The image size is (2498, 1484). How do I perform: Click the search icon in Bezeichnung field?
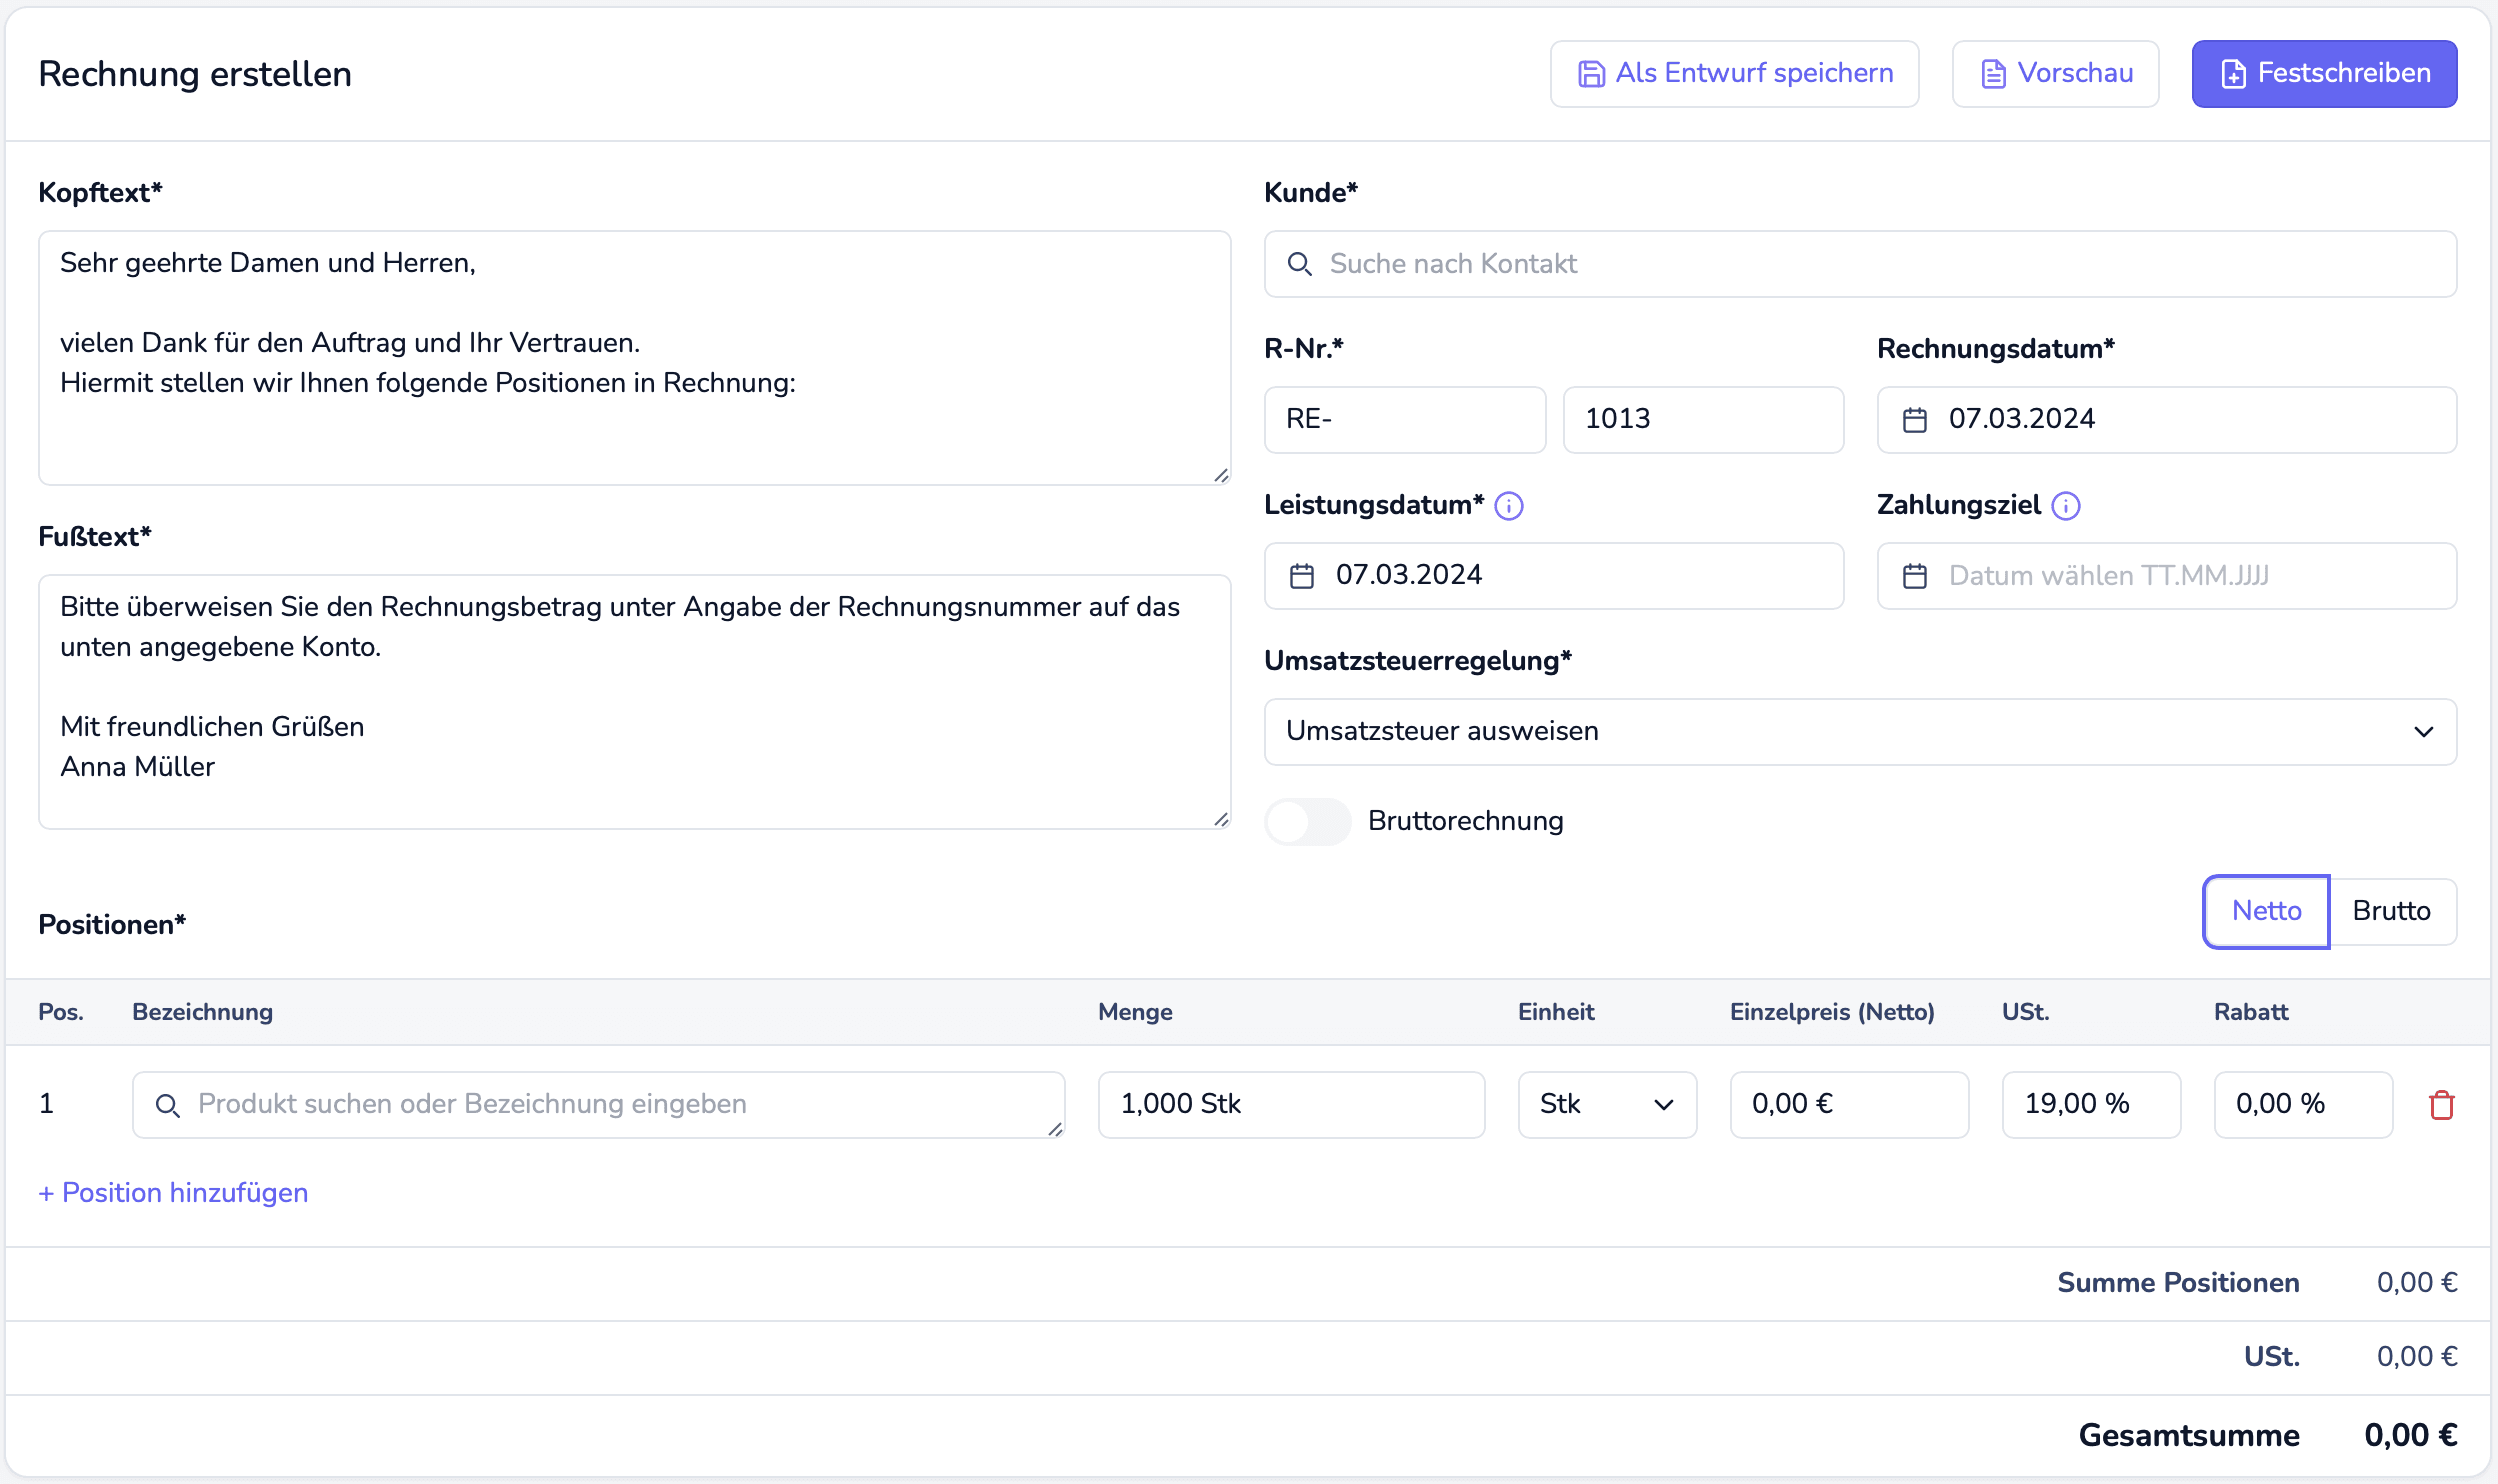tap(168, 1105)
